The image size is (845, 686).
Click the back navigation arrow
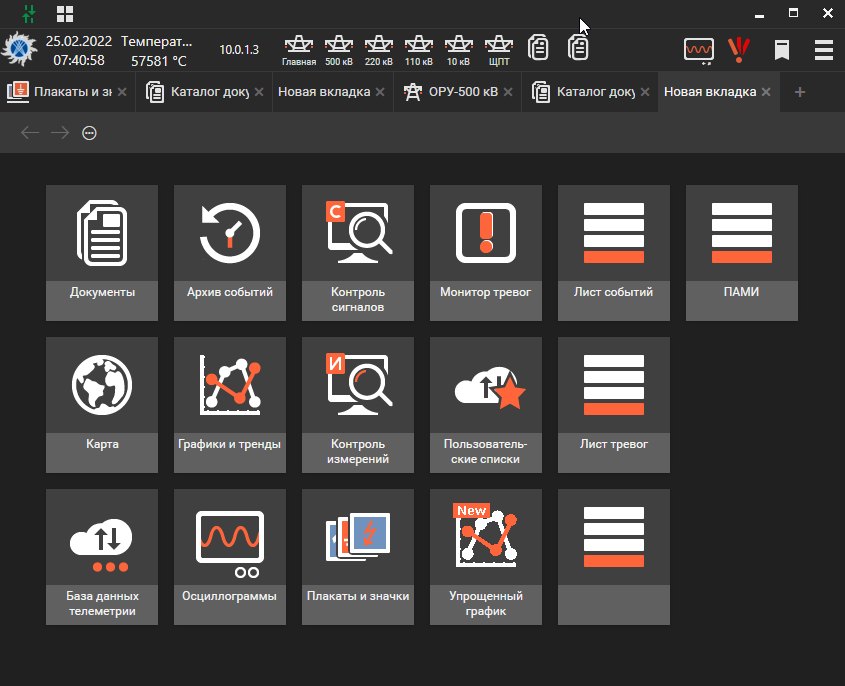pyautogui.click(x=30, y=133)
